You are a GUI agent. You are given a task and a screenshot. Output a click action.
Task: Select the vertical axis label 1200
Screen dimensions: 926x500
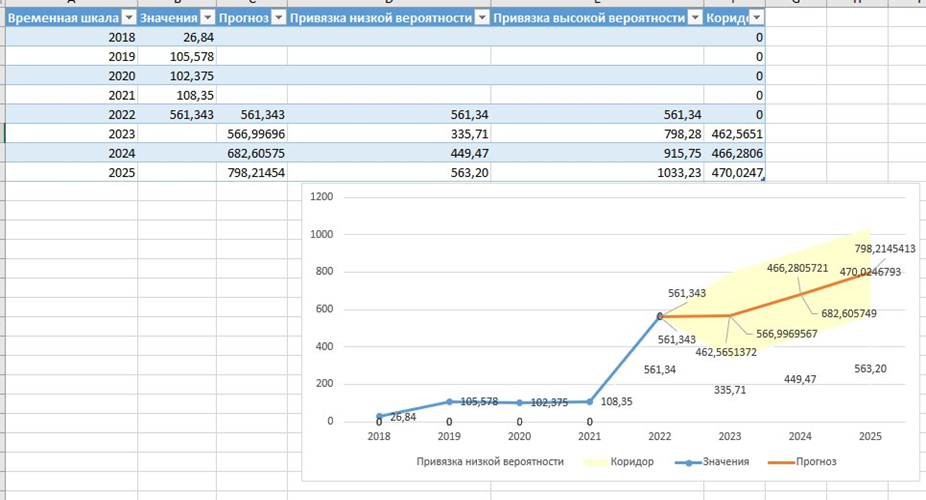320,197
